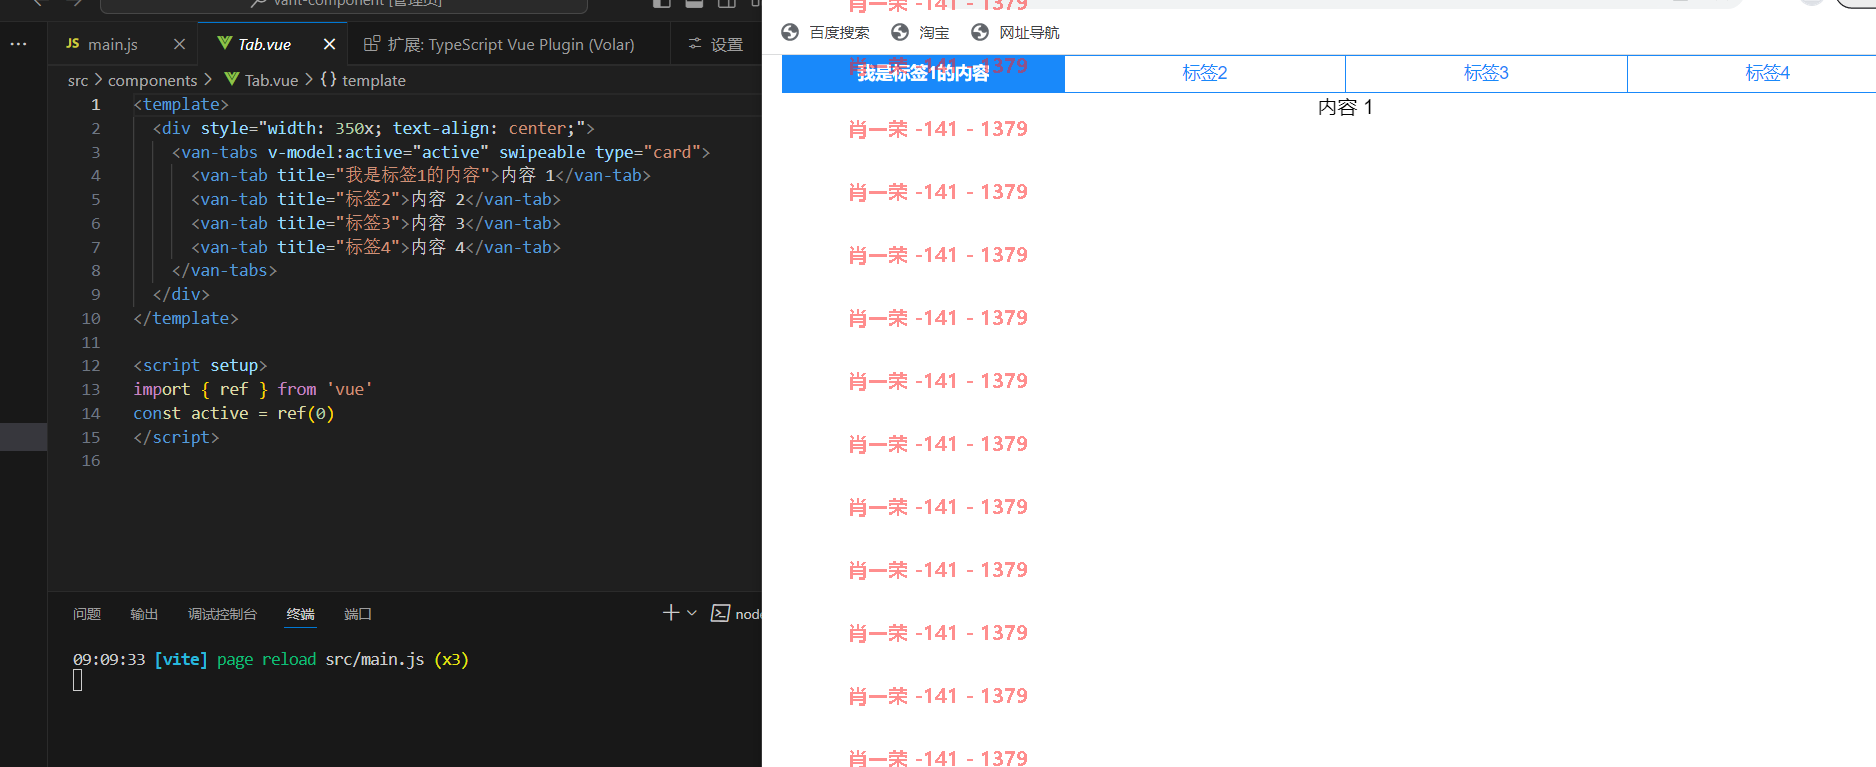Click the van-tab title 标签2 code line
This screenshot has width=1876, height=767.
[x=376, y=199]
